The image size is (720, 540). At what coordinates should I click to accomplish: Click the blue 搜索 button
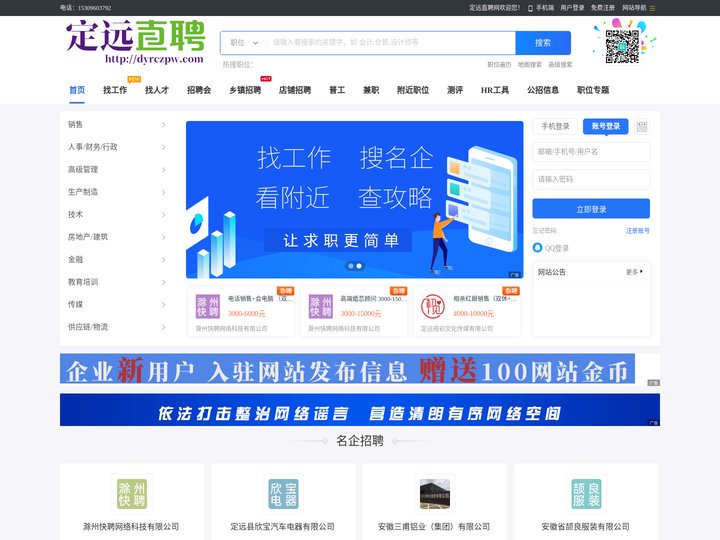coord(543,43)
